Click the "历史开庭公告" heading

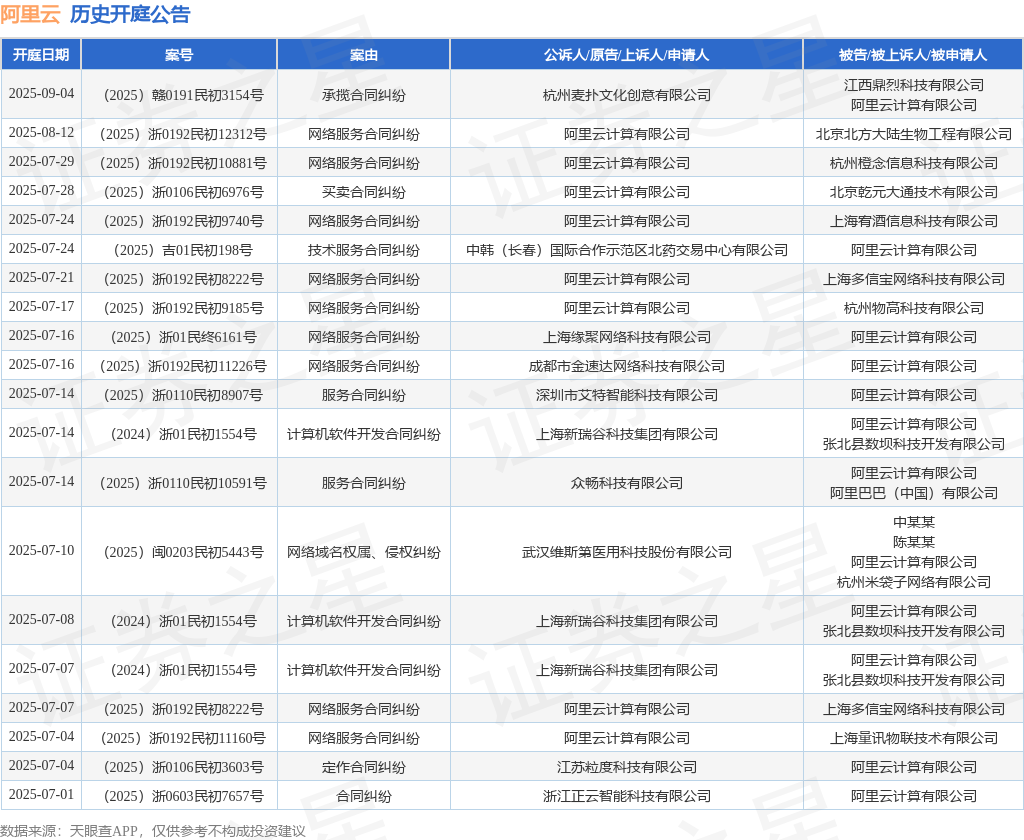pos(130,14)
